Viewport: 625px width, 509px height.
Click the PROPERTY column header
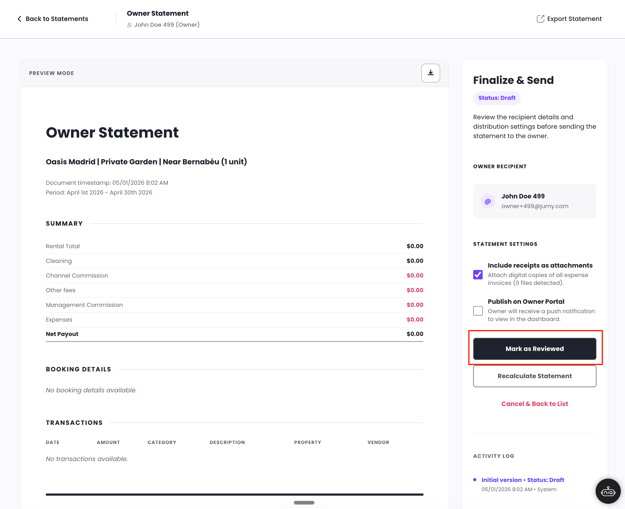coord(307,442)
